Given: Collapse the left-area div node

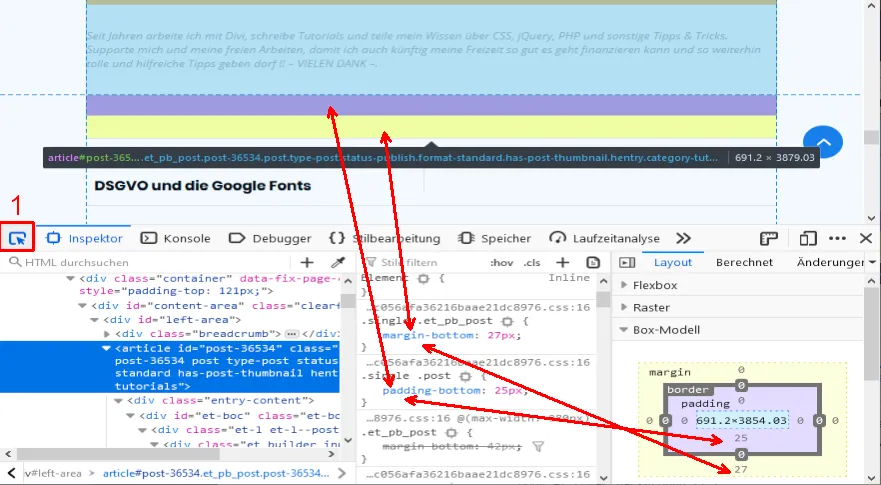Looking at the screenshot, I should (94, 320).
